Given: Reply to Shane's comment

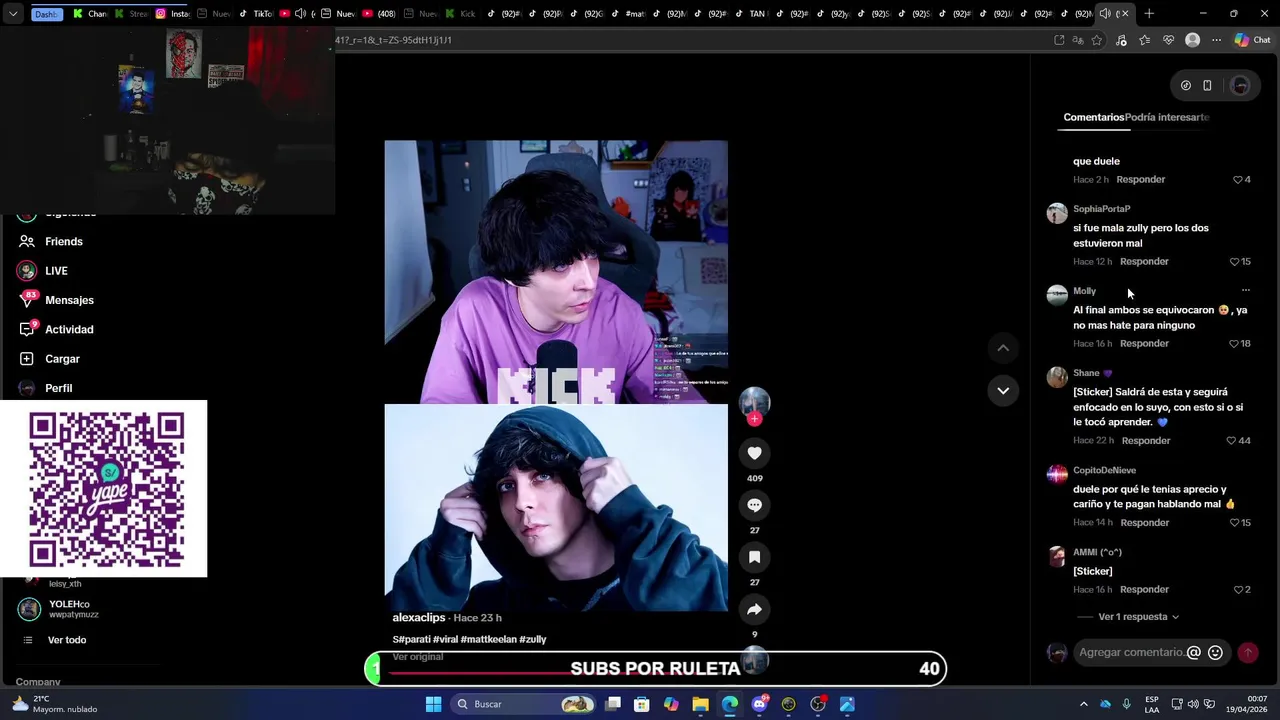Looking at the screenshot, I should click(1146, 440).
